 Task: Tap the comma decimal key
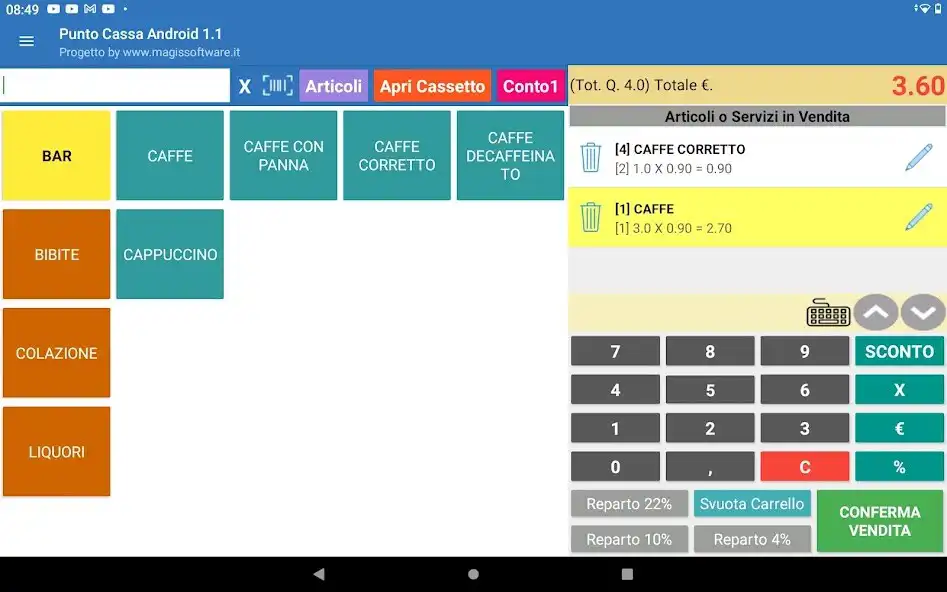click(710, 466)
